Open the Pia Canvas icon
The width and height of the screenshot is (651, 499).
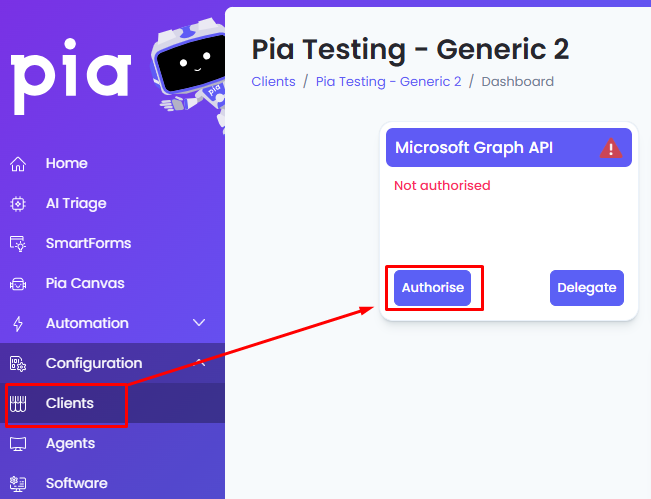point(18,284)
